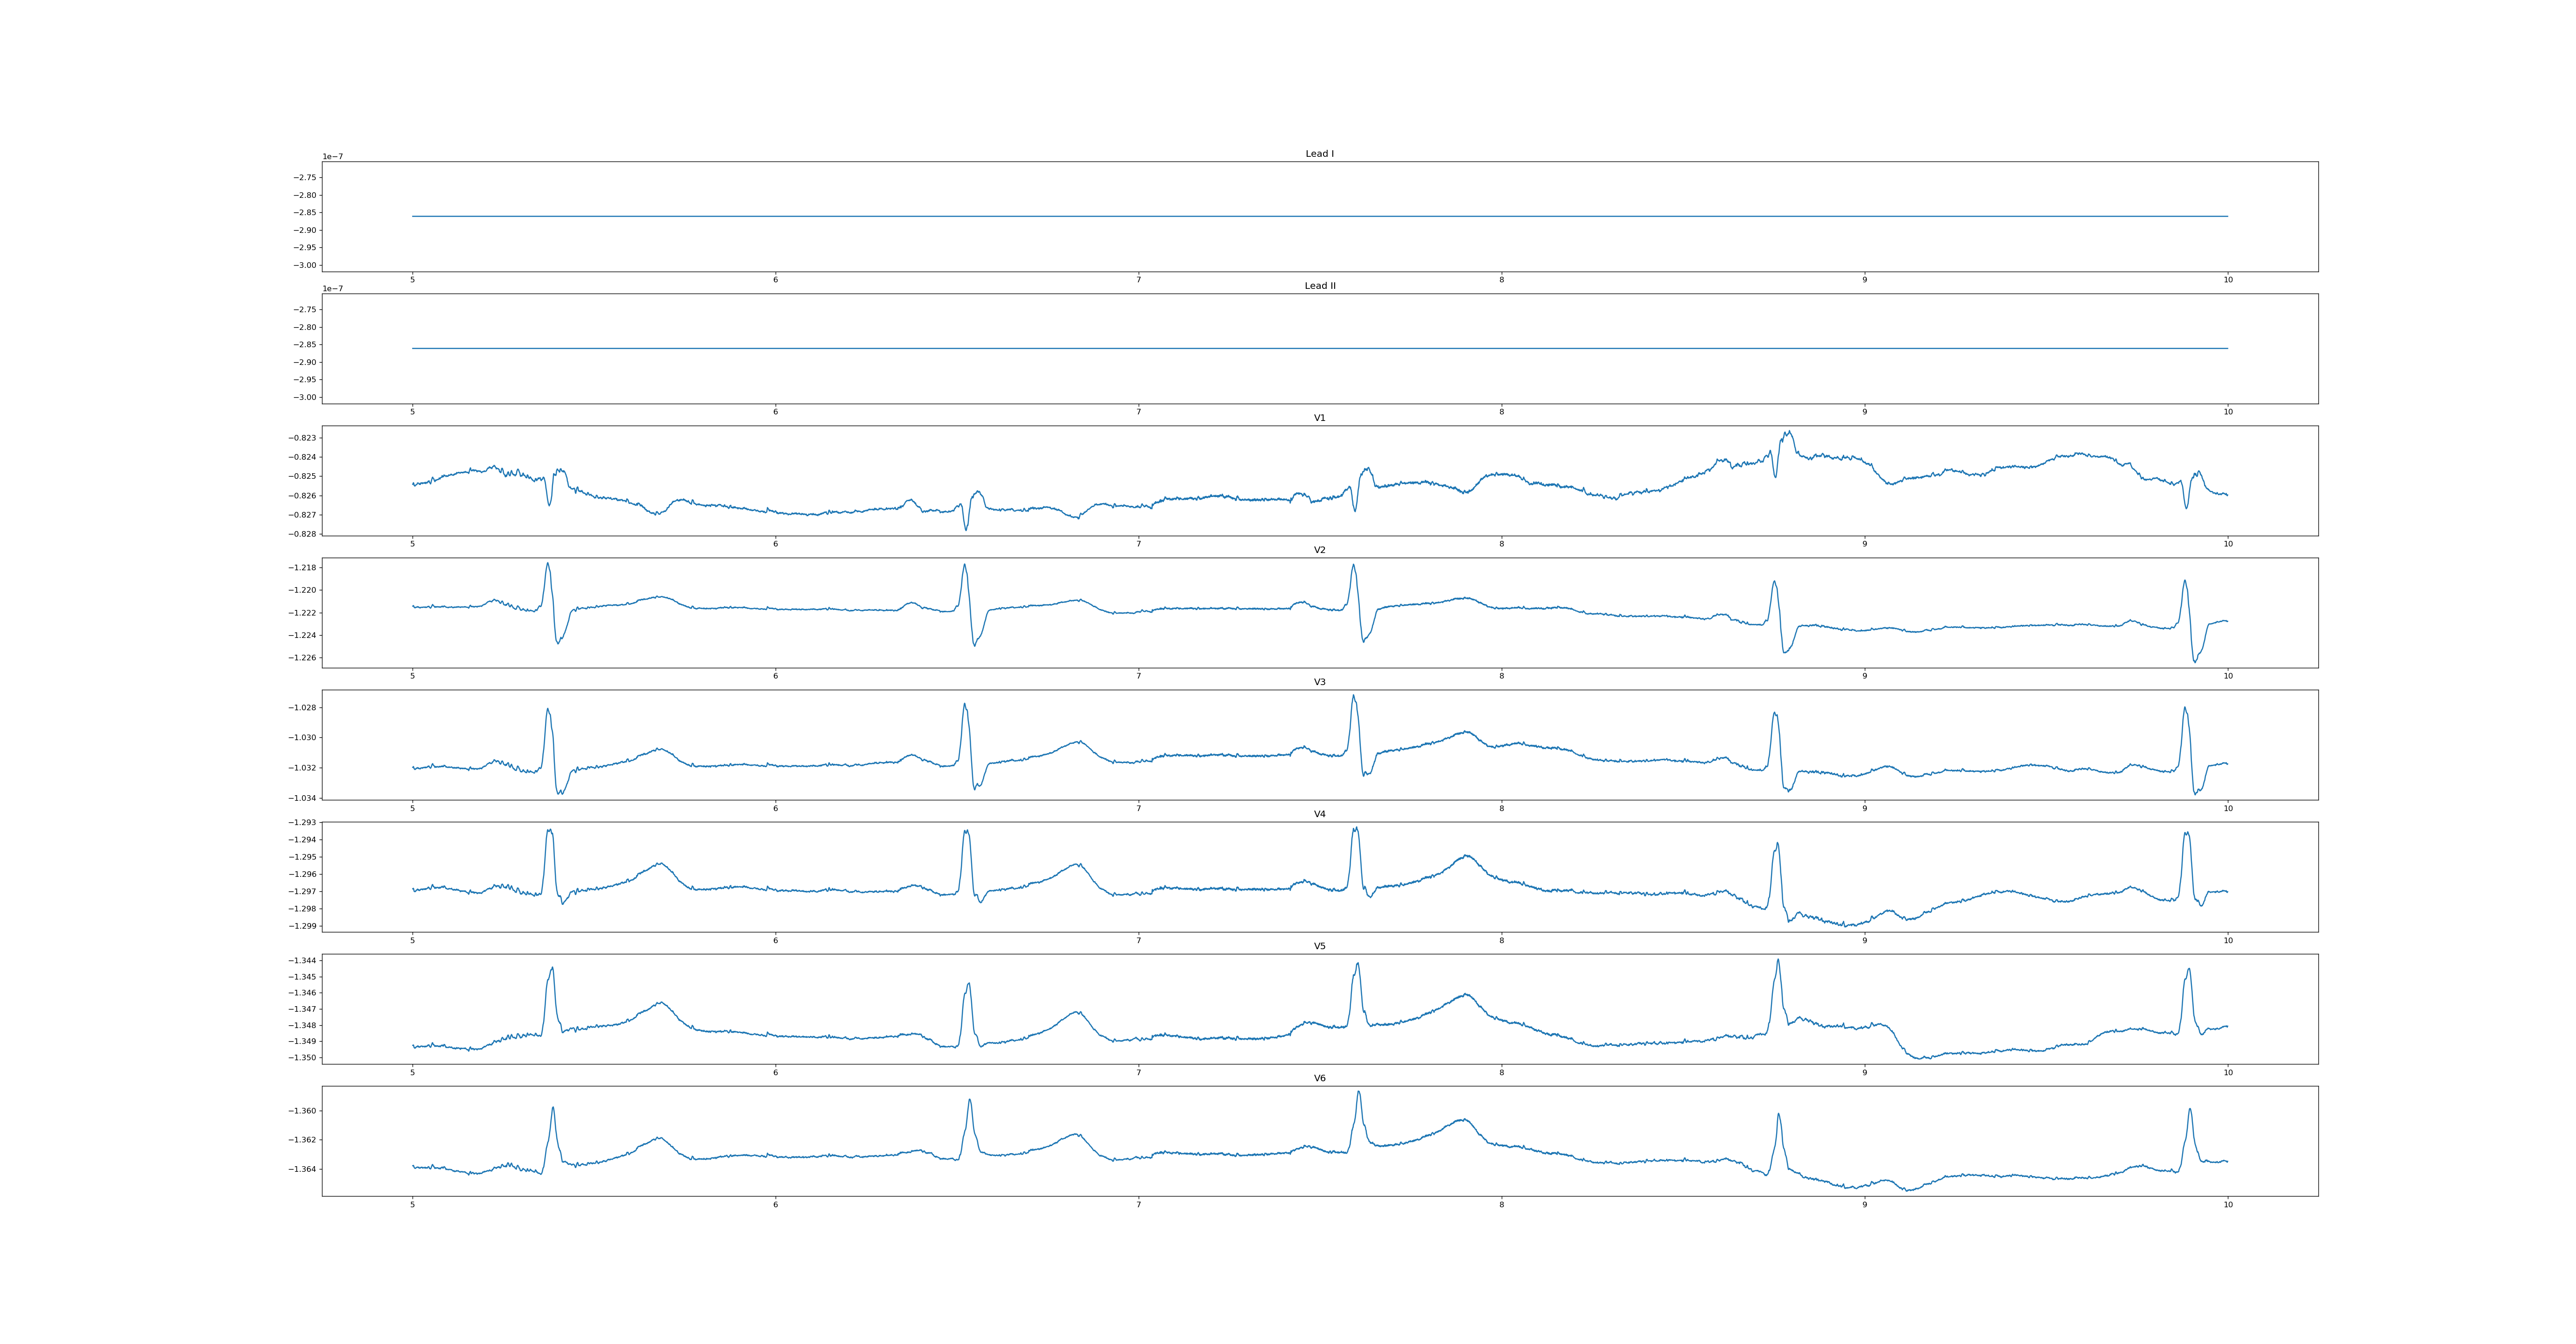Click the −0.823 y-axis tick of V1
Viewport: 2576px width, 1344px height.
[303, 438]
